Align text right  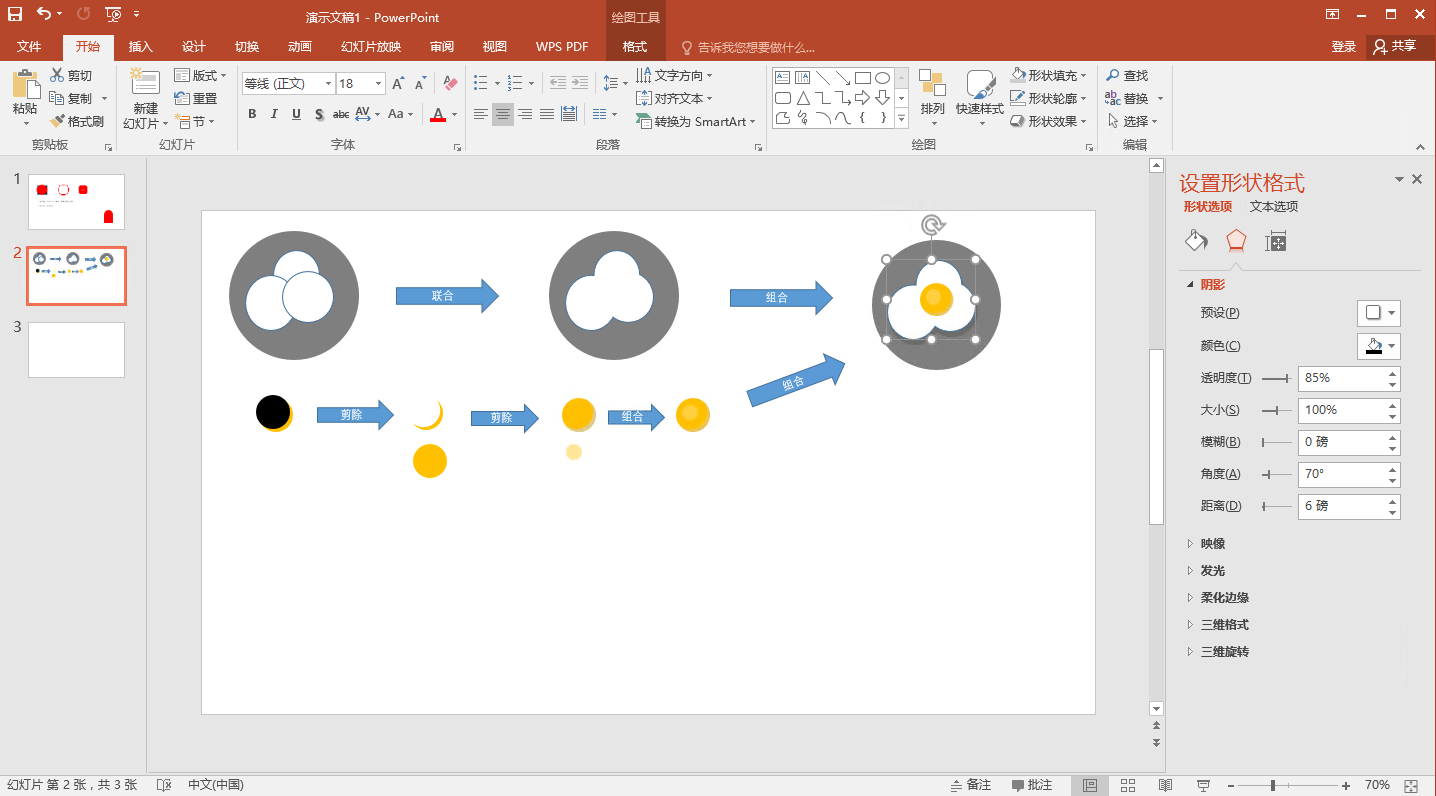525,114
